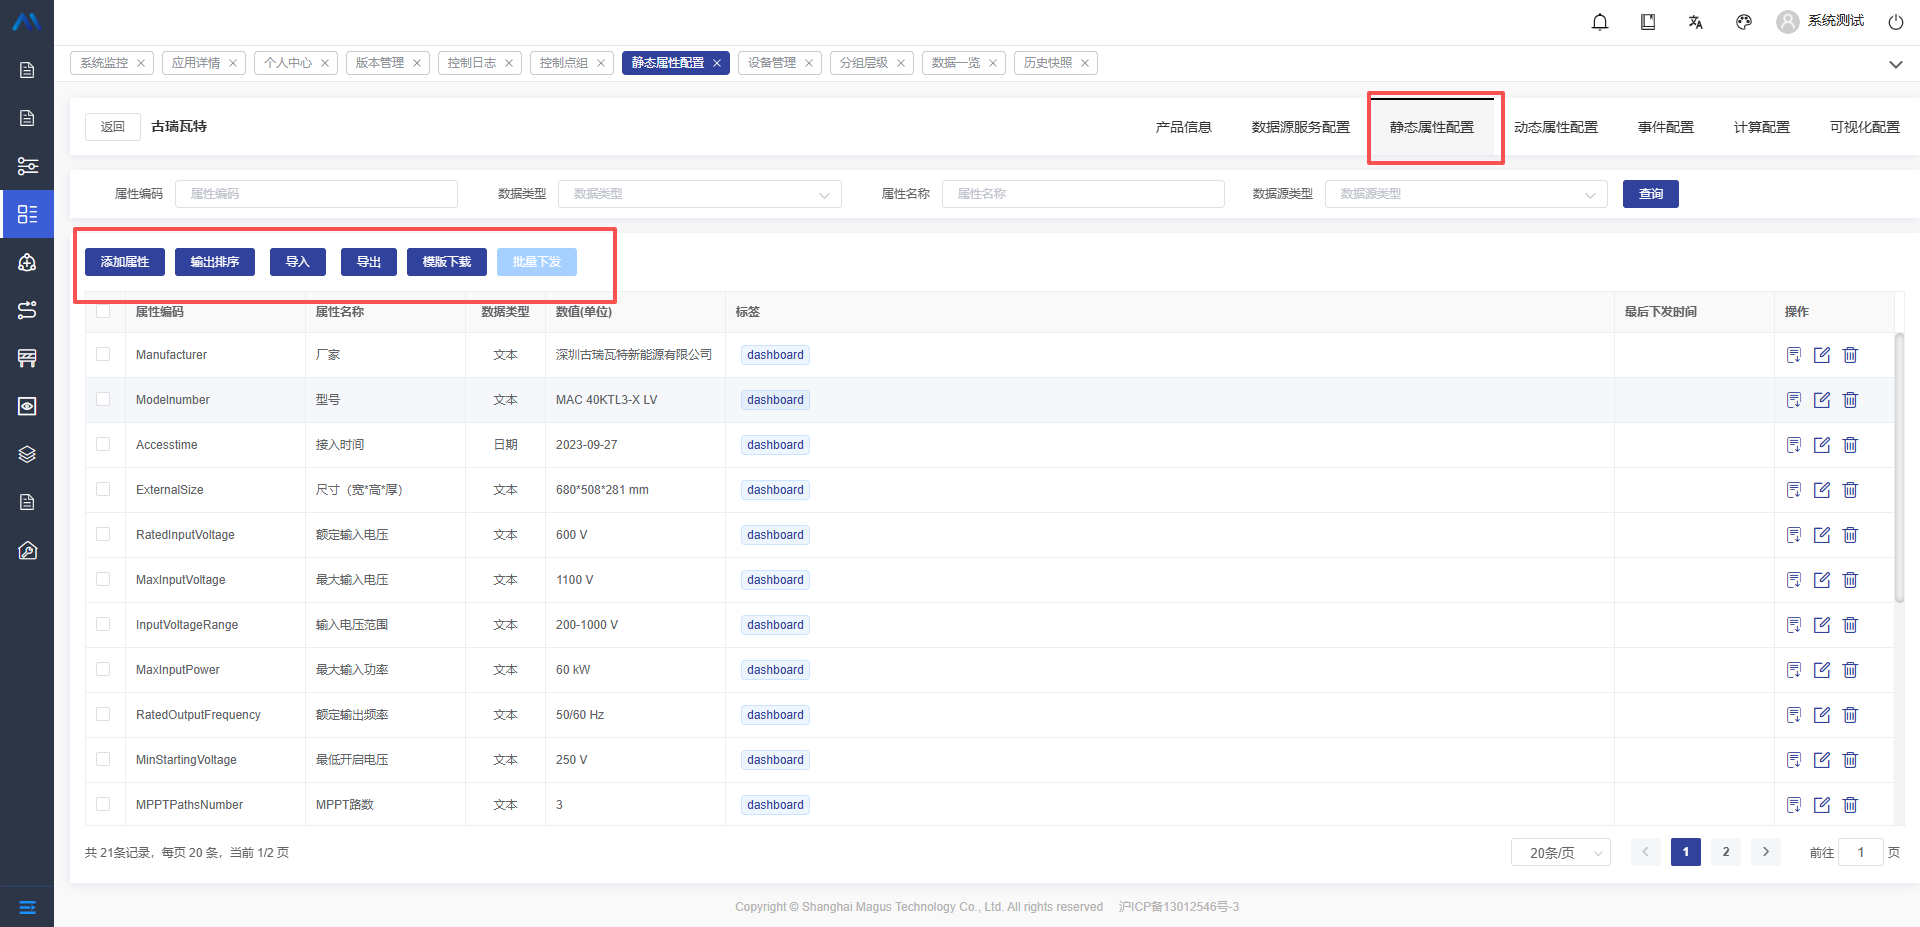1920x927 pixels.
Task: Click edit icon for Manufacturer row
Action: click(x=1822, y=355)
